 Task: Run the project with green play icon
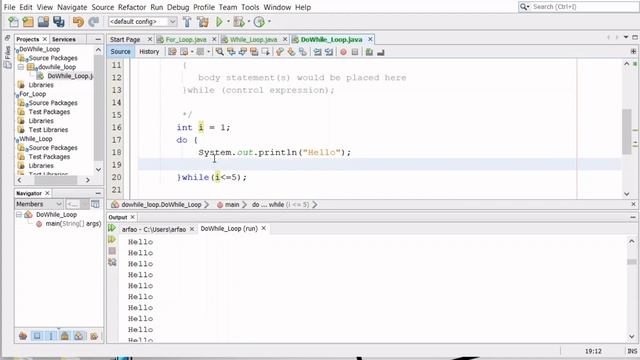[219, 22]
